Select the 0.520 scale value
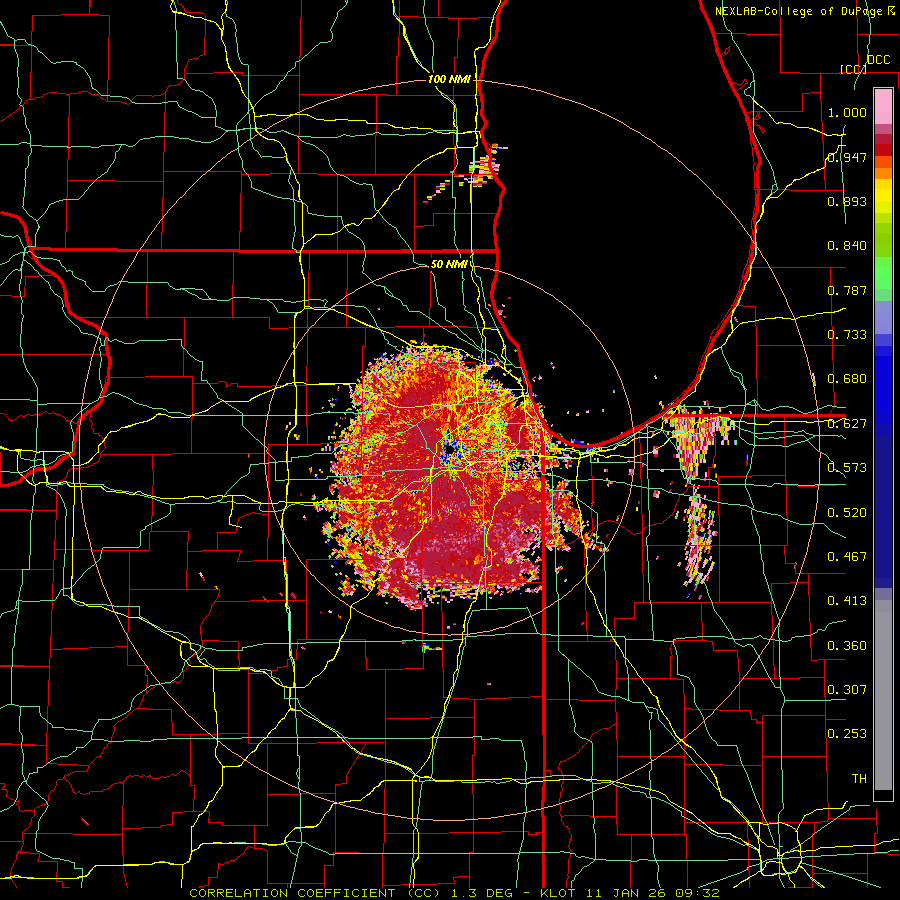This screenshot has width=900, height=900. tap(847, 513)
